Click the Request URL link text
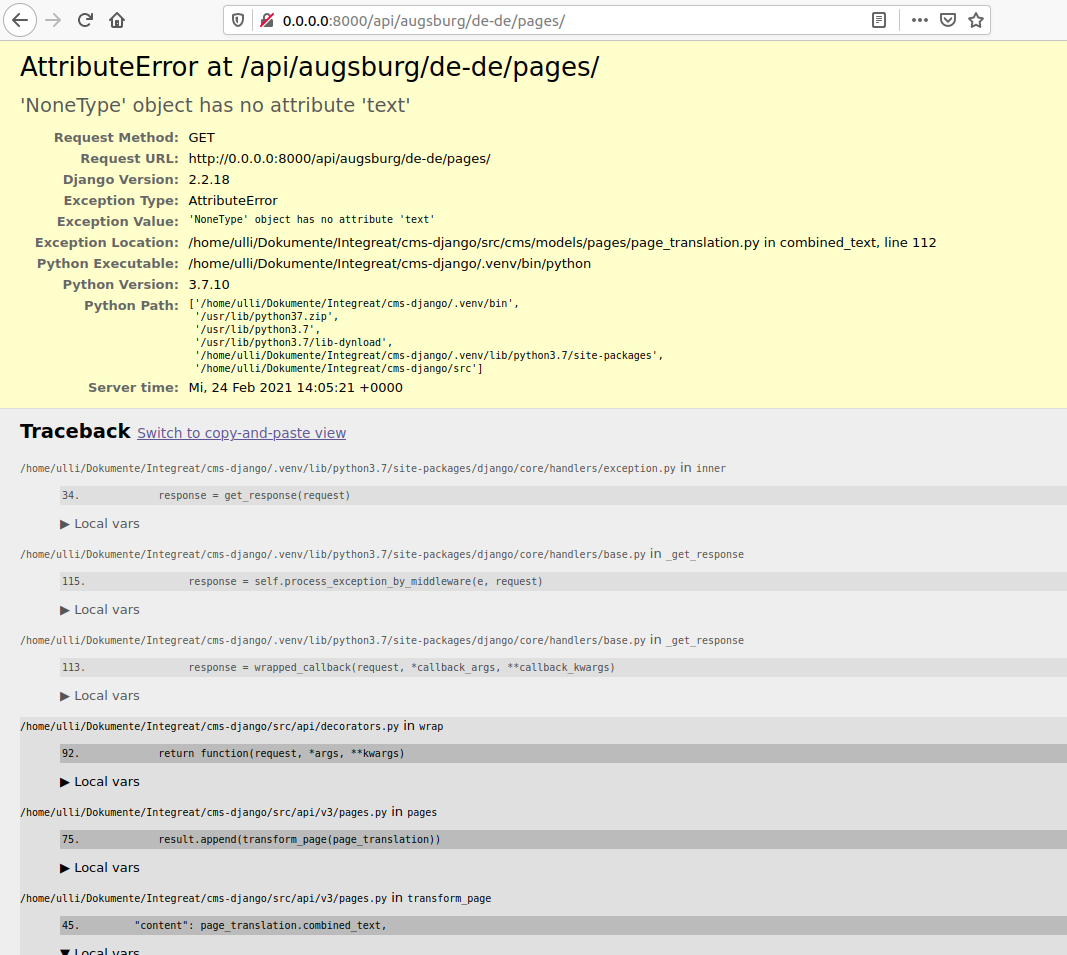 338,158
